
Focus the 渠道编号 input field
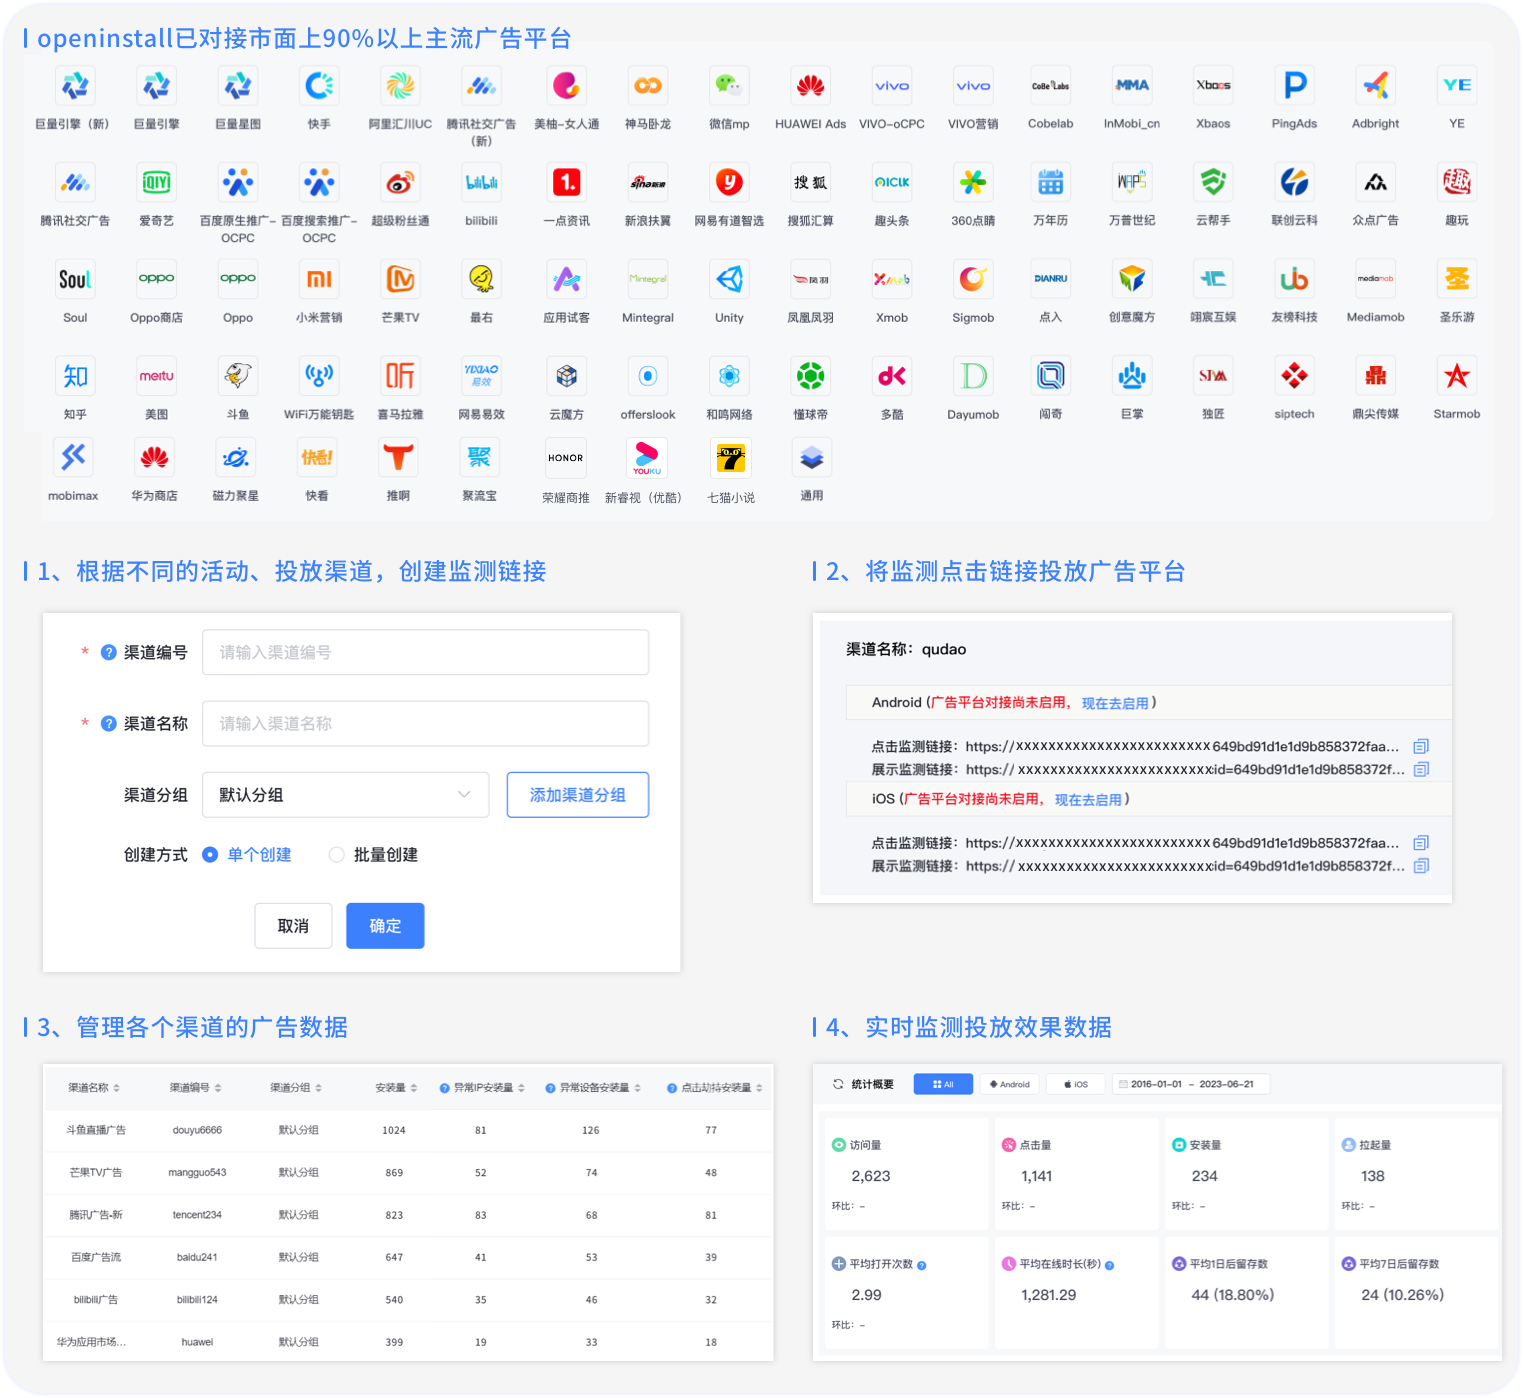[425, 652]
